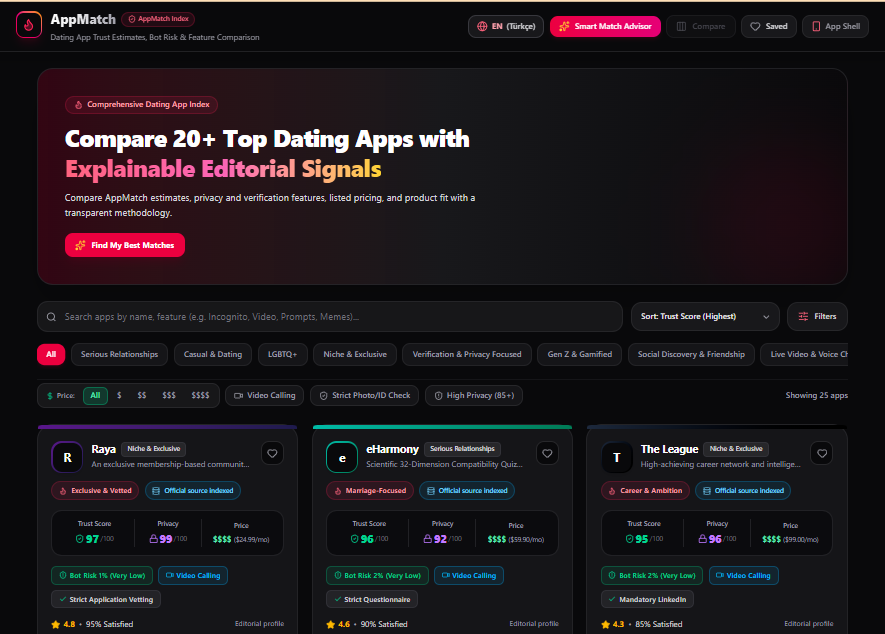Open The League app title
The width and height of the screenshot is (885, 634).
(x=669, y=449)
